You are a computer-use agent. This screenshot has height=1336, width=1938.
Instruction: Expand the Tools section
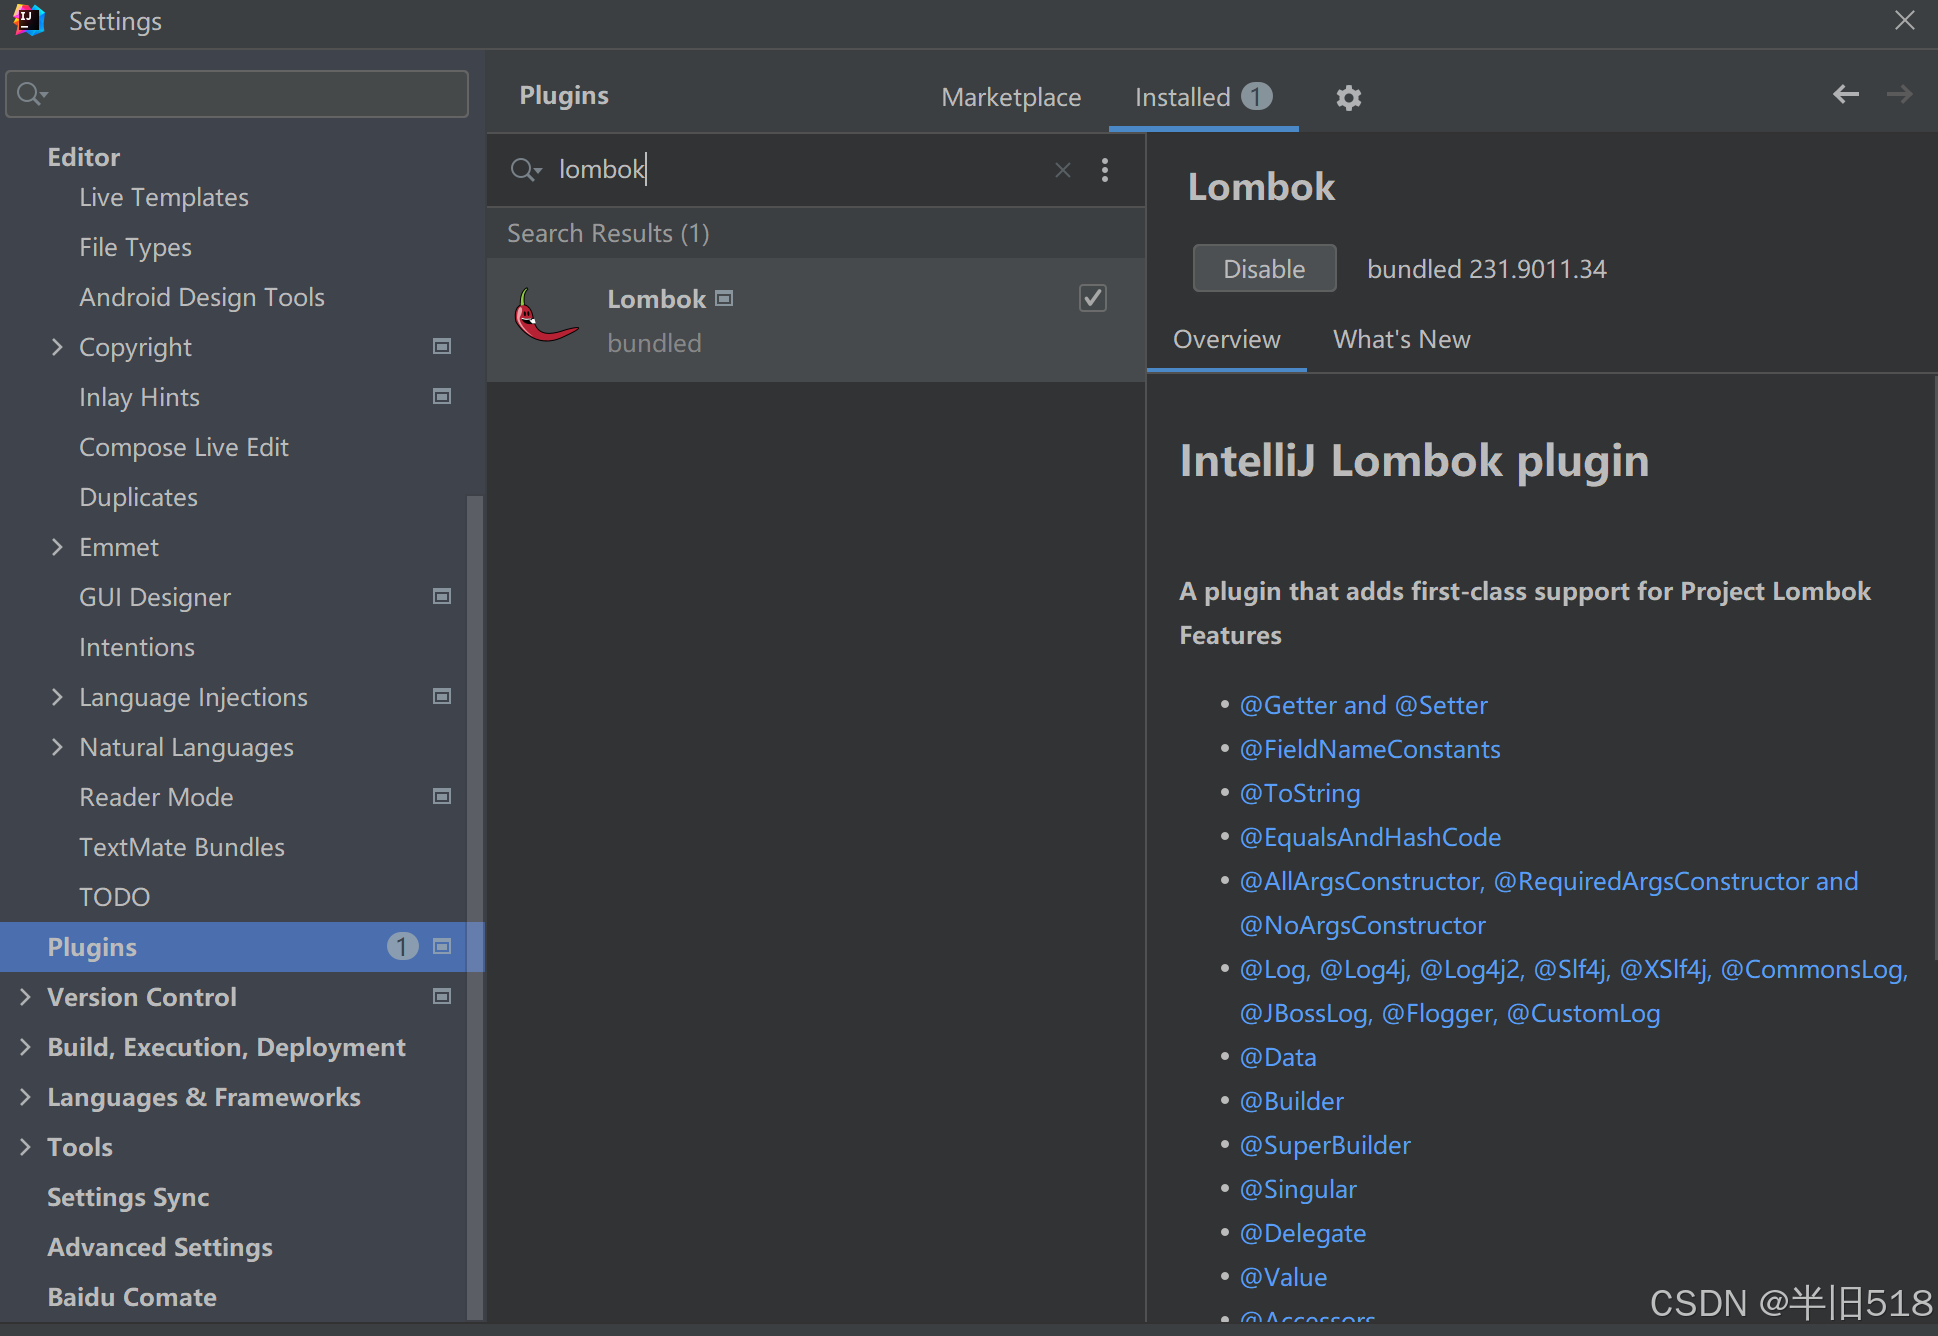[x=25, y=1147]
